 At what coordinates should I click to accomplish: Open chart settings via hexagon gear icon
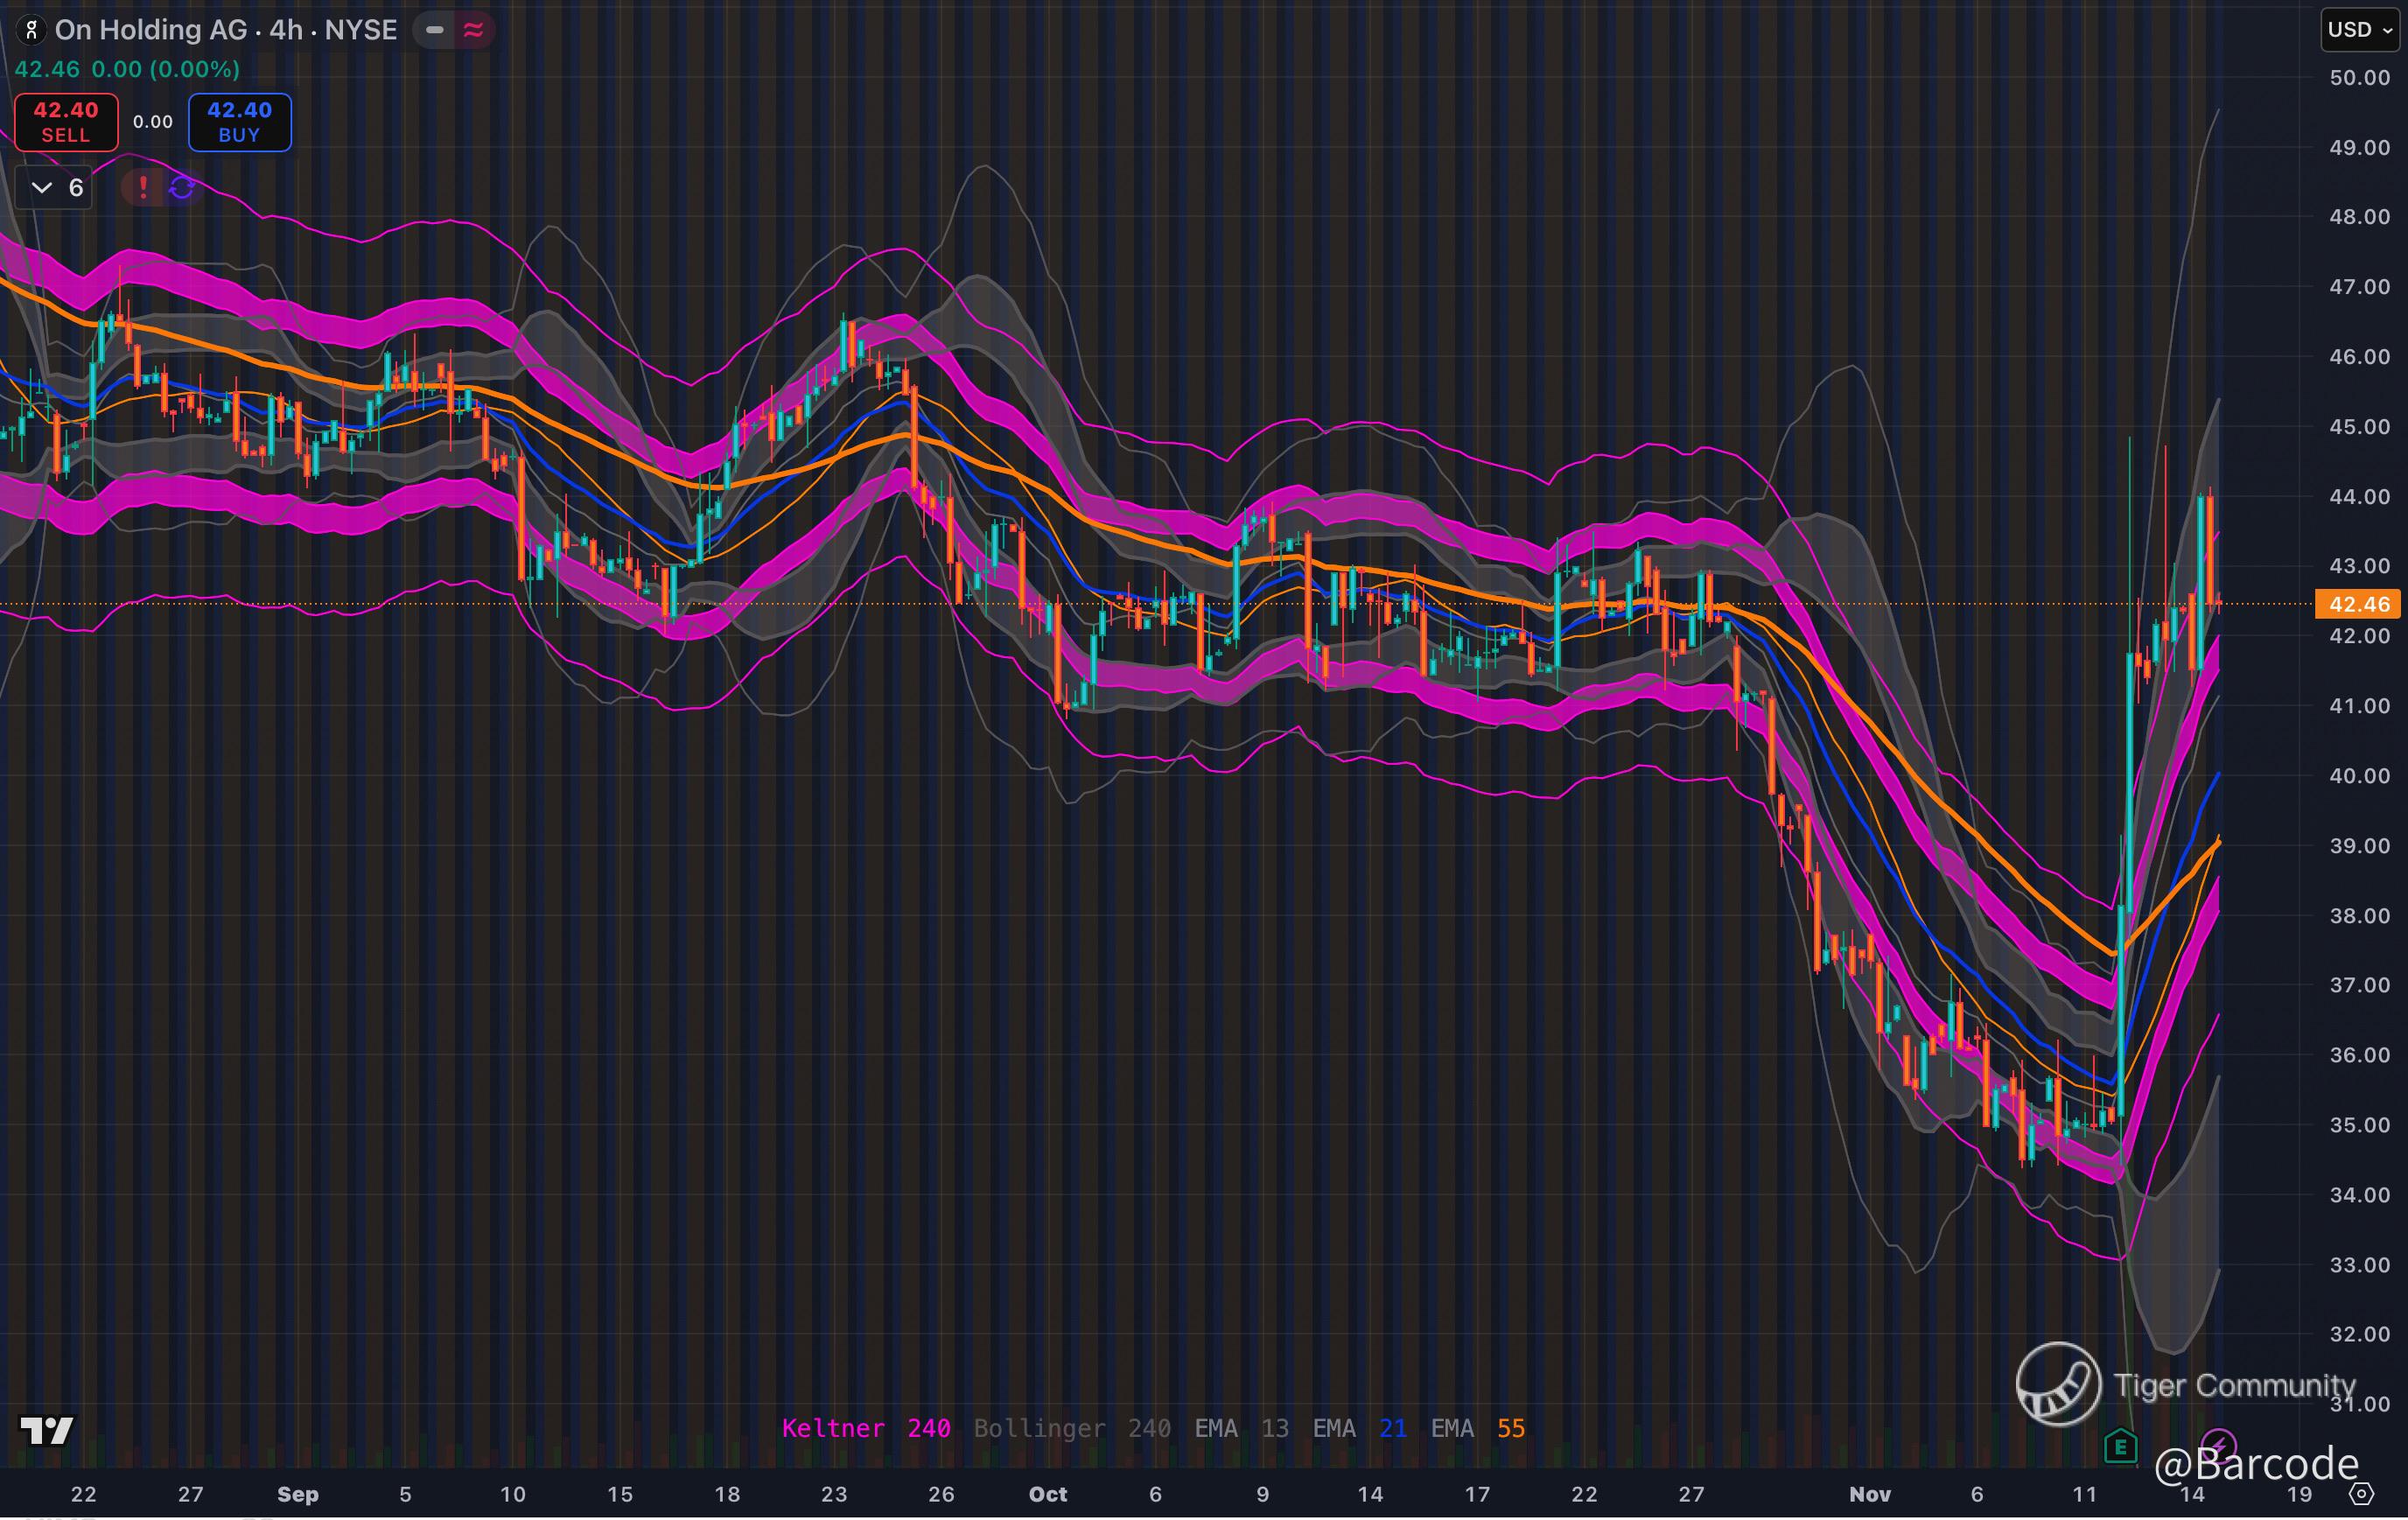[x=2361, y=1494]
